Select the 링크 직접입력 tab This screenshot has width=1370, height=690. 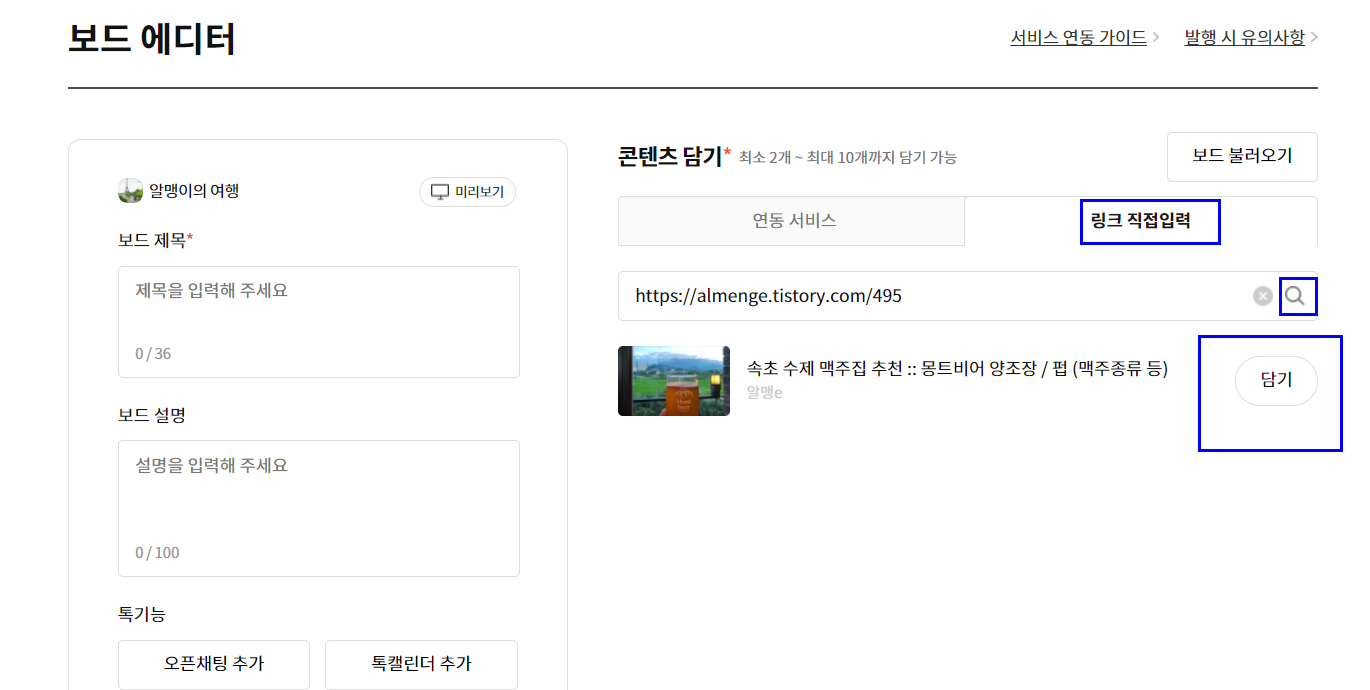(1141, 221)
